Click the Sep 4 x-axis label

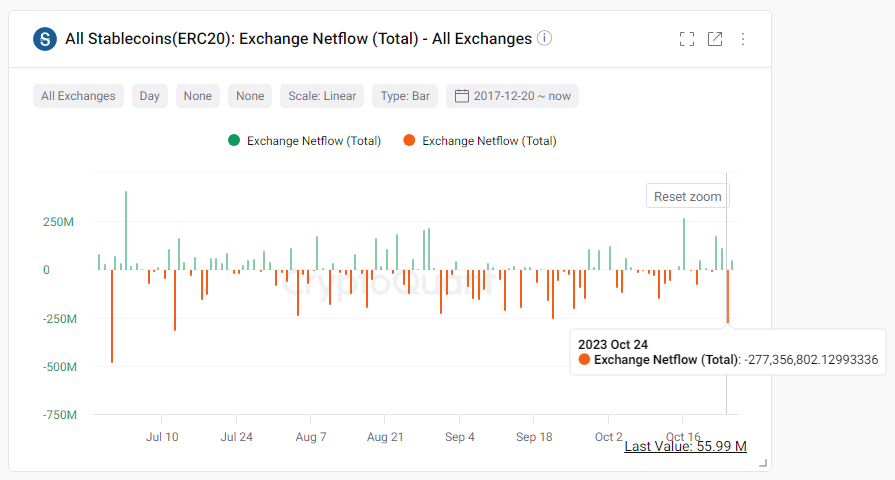tap(459, 437)
